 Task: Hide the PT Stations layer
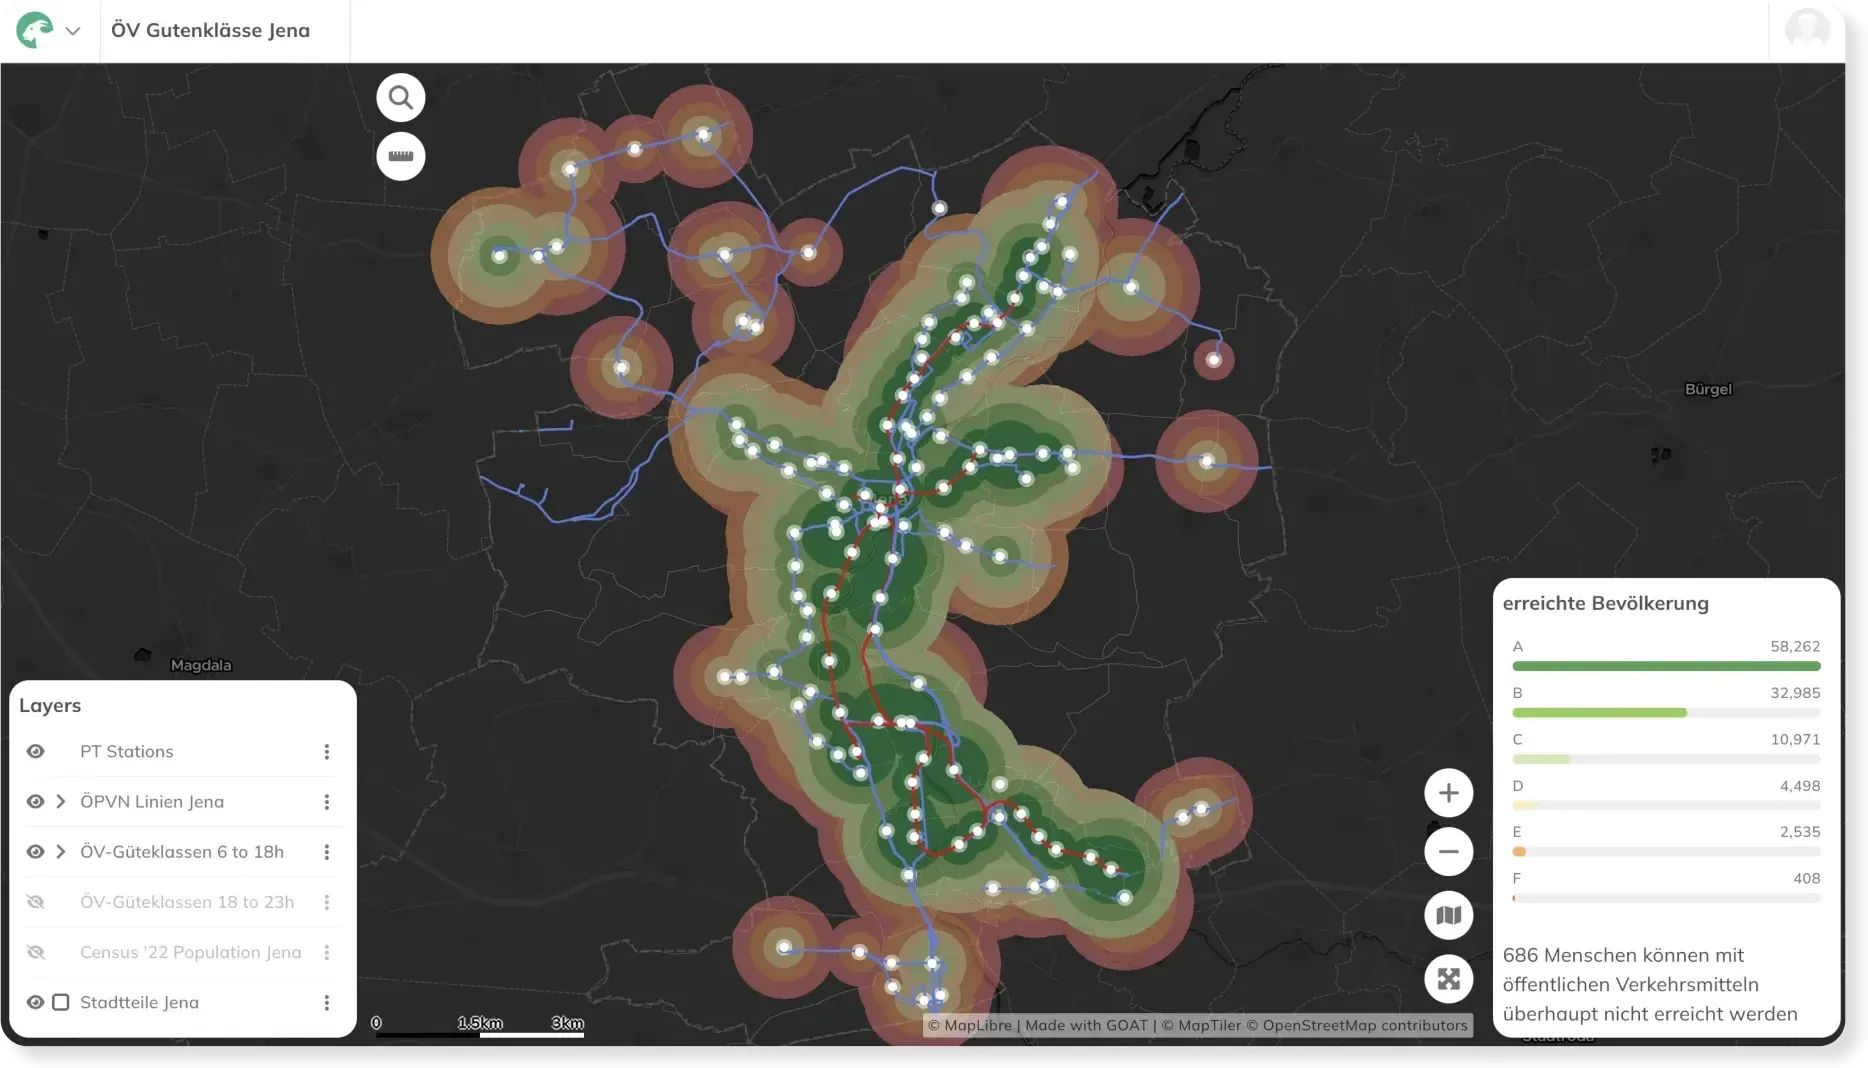36,751
